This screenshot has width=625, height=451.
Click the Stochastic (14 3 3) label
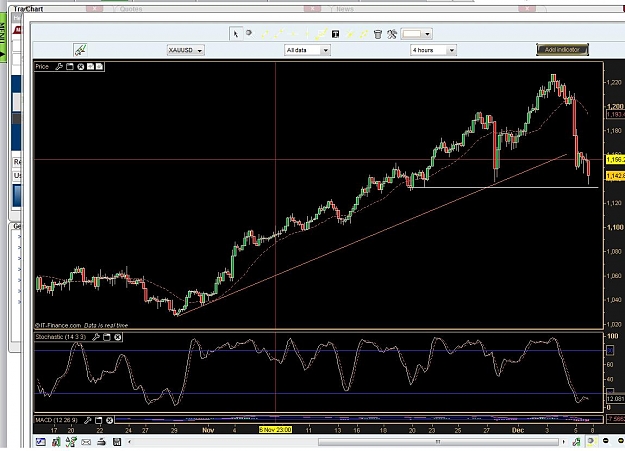[x=60, y=337]
